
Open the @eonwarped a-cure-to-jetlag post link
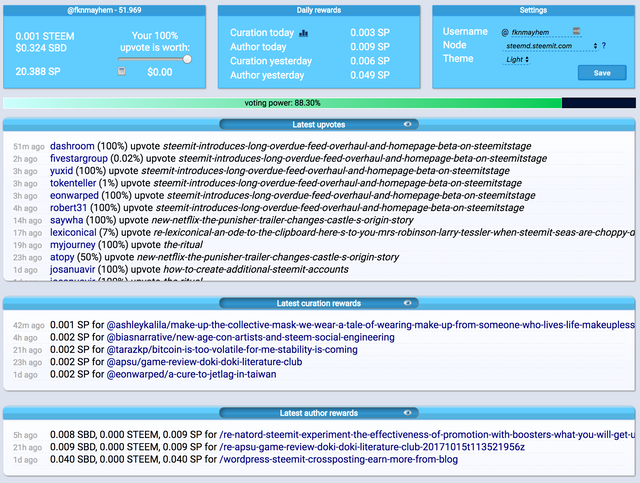tap(191, 374)
